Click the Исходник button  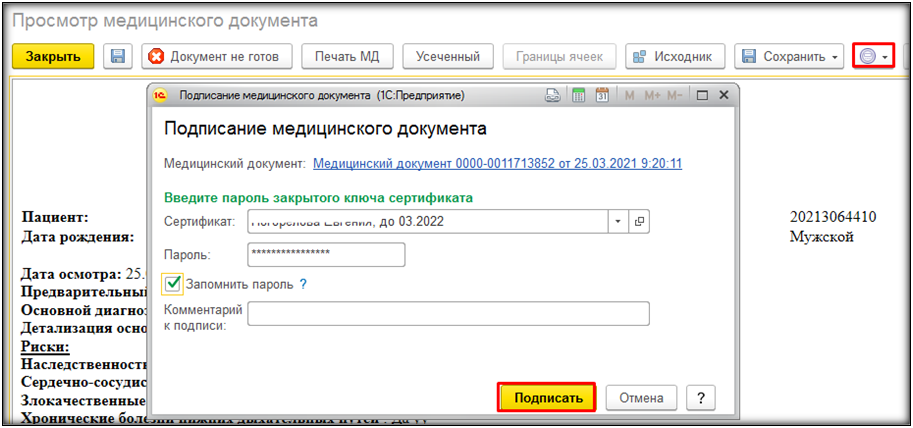[675, 56]
